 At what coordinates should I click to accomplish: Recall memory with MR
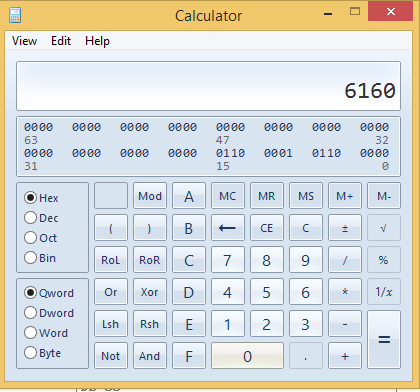click(x=267, y=196)
